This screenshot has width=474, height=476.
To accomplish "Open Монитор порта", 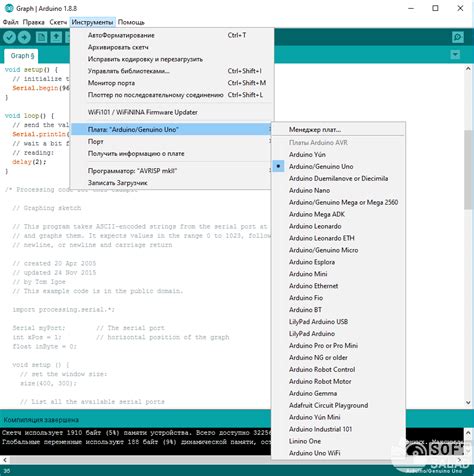I will (172, 83).
